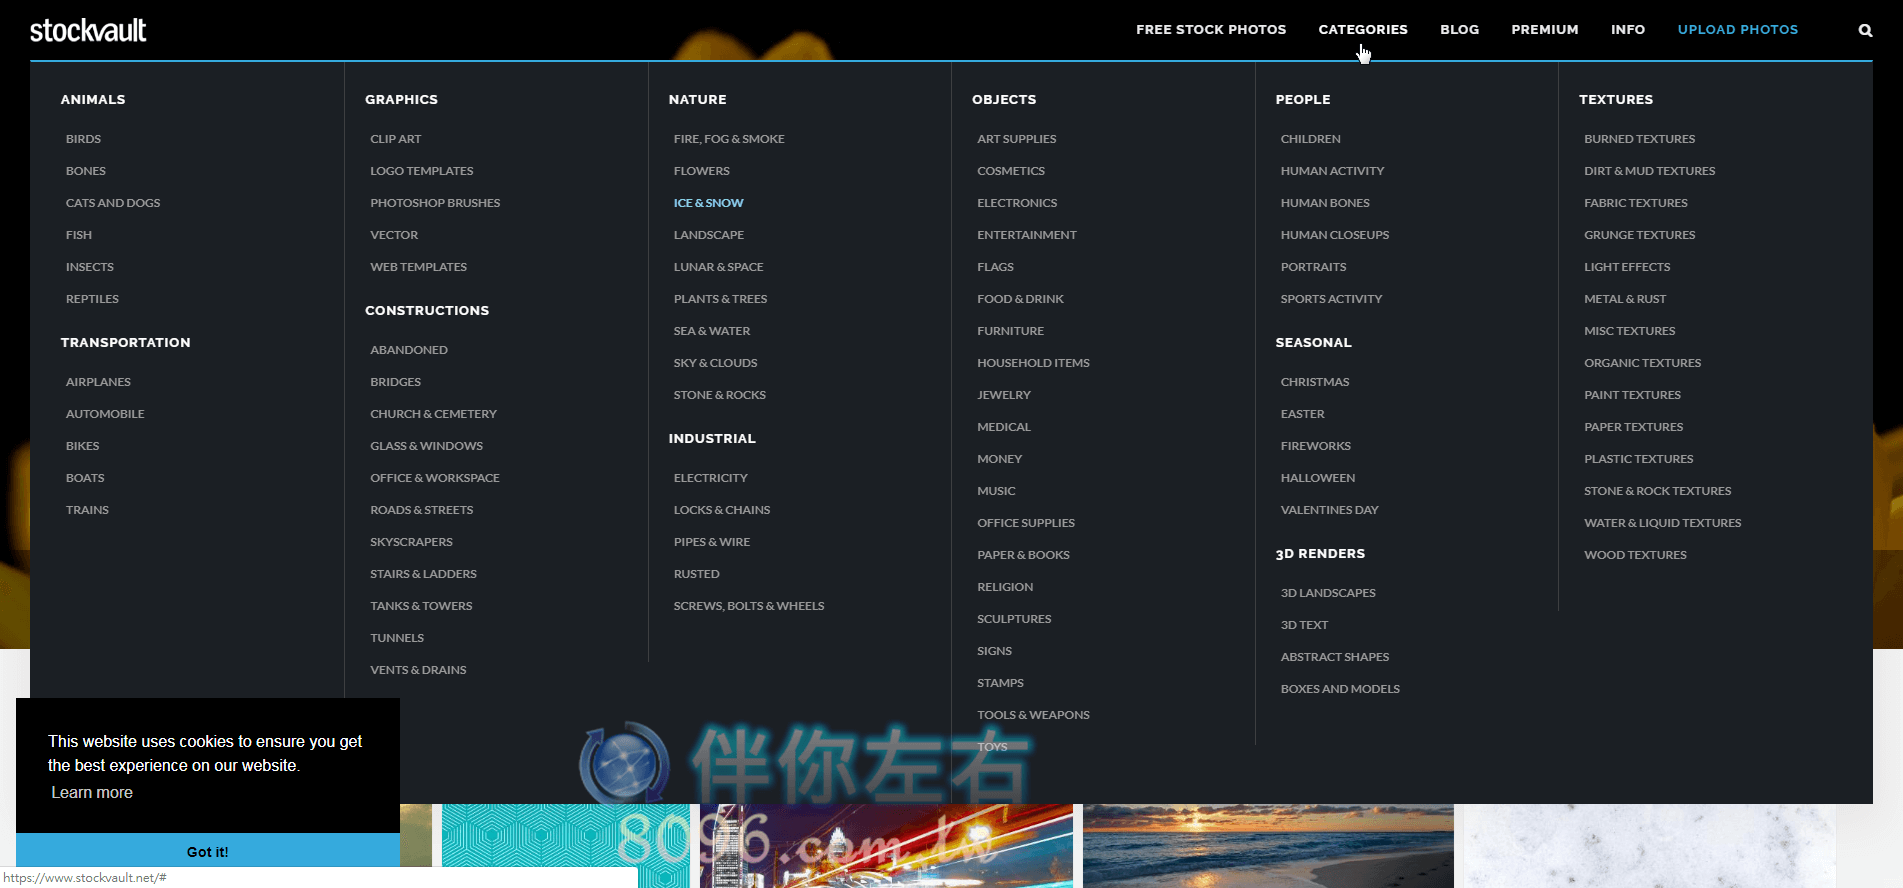
Task: Browse the Skyscrapers category
Action: coord(411,542)
